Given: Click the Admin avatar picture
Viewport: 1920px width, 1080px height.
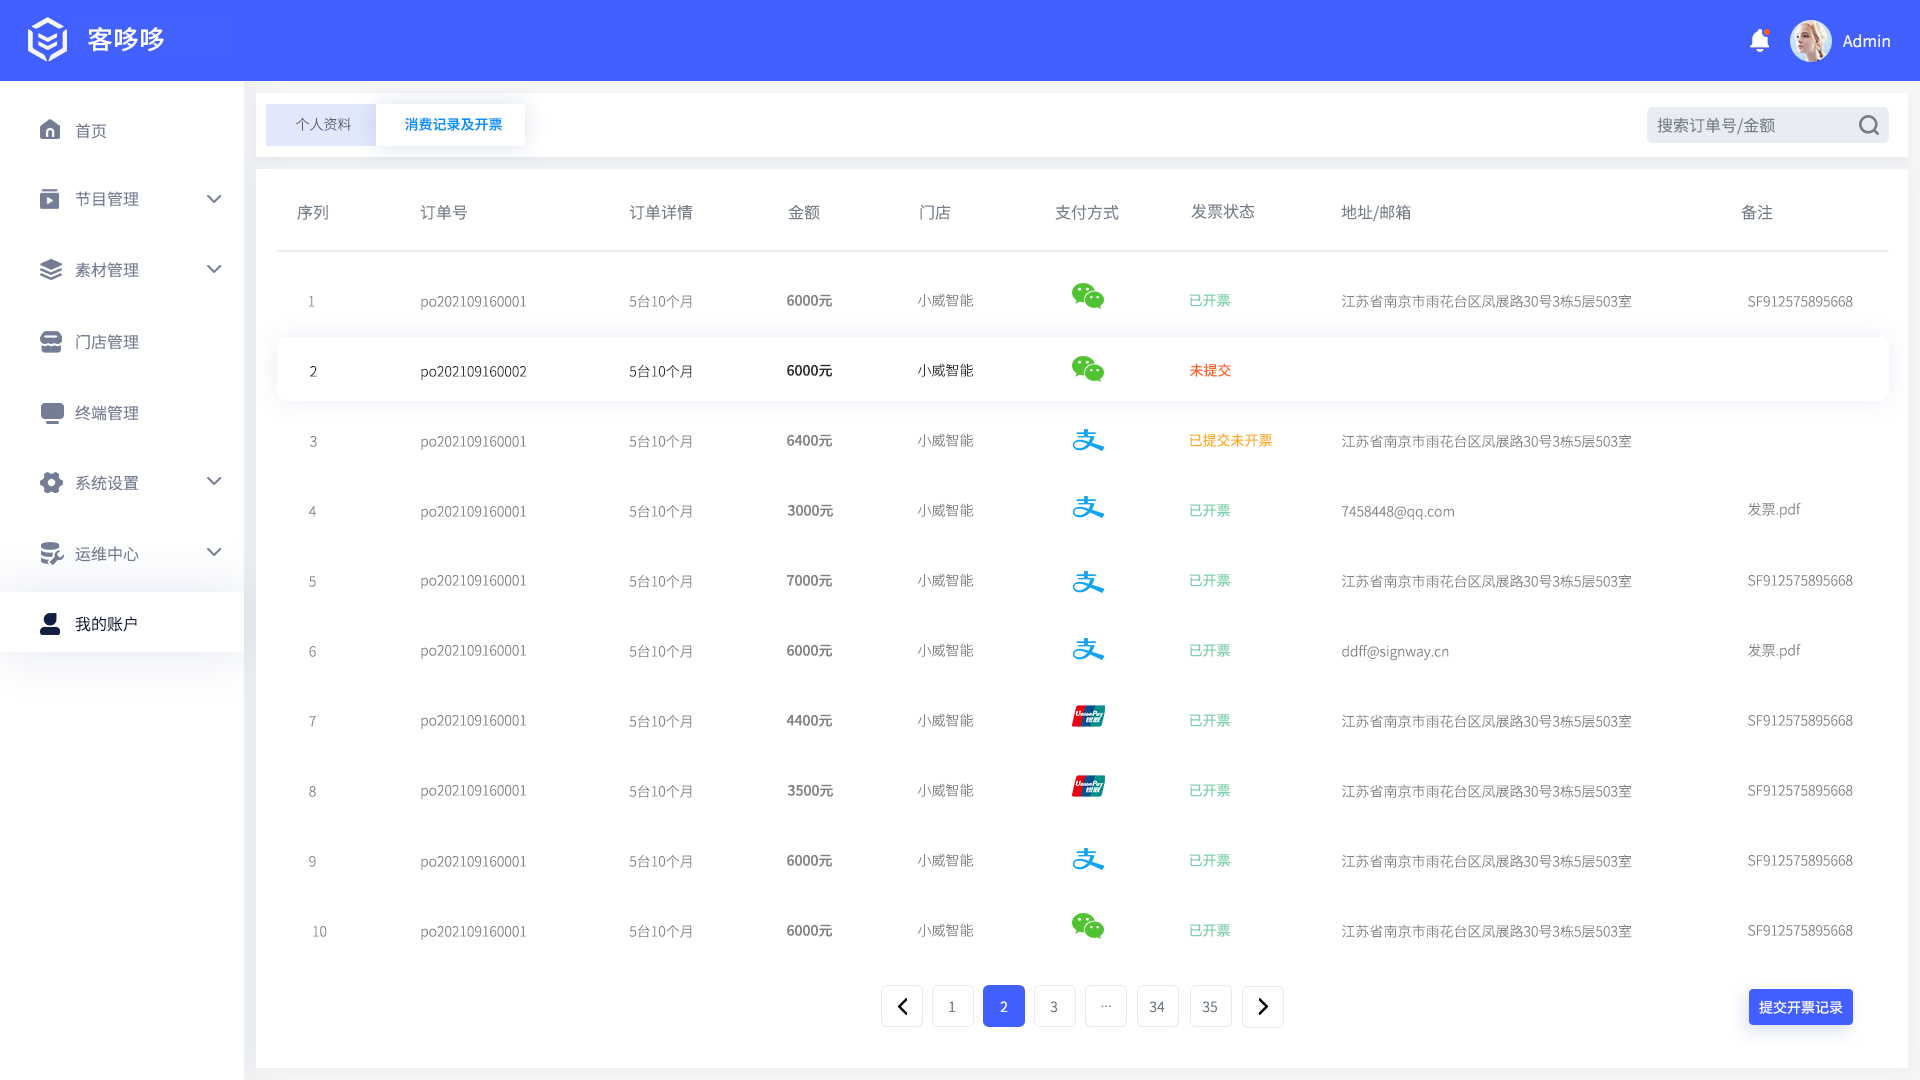Looking at the screenshot, I should pyautogui.click(x=1810, y=40).
